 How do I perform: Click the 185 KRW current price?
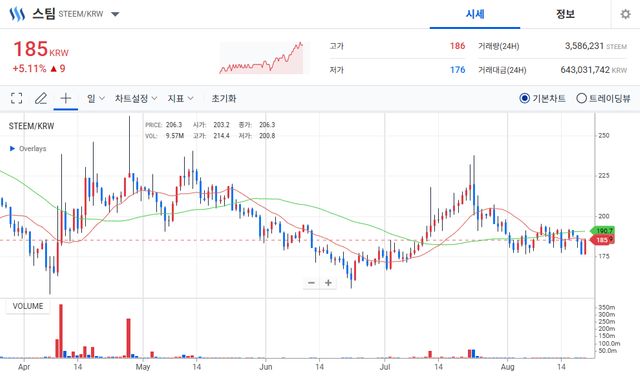pyautogui.click(x=41, y=49)
